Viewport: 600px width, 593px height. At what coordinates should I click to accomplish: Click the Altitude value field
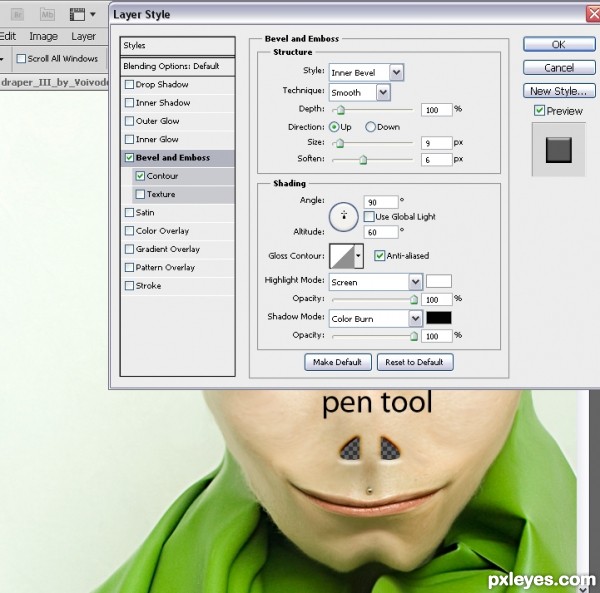pos(381,232)
